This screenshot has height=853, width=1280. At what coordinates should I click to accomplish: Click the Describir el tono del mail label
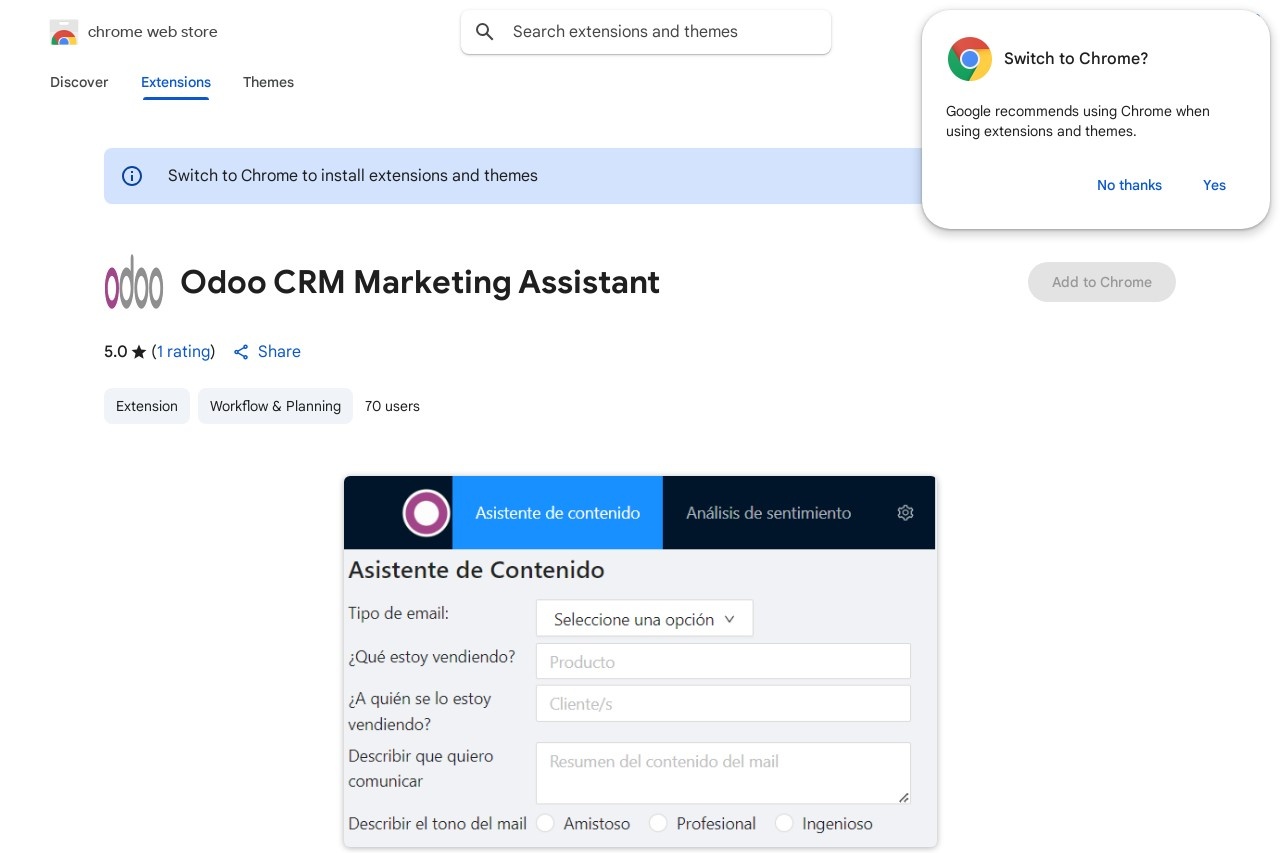click(x=437, y=824)
